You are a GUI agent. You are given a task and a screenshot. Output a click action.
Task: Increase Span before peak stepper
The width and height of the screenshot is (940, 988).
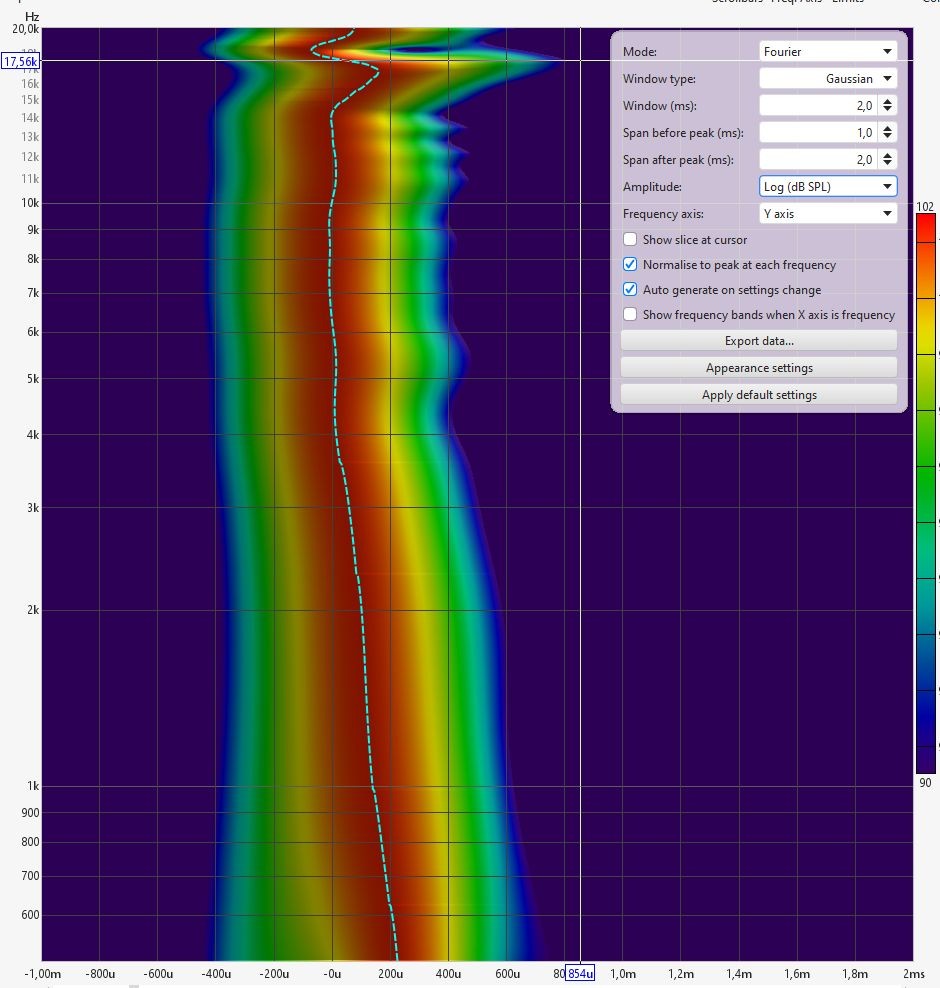887,129
